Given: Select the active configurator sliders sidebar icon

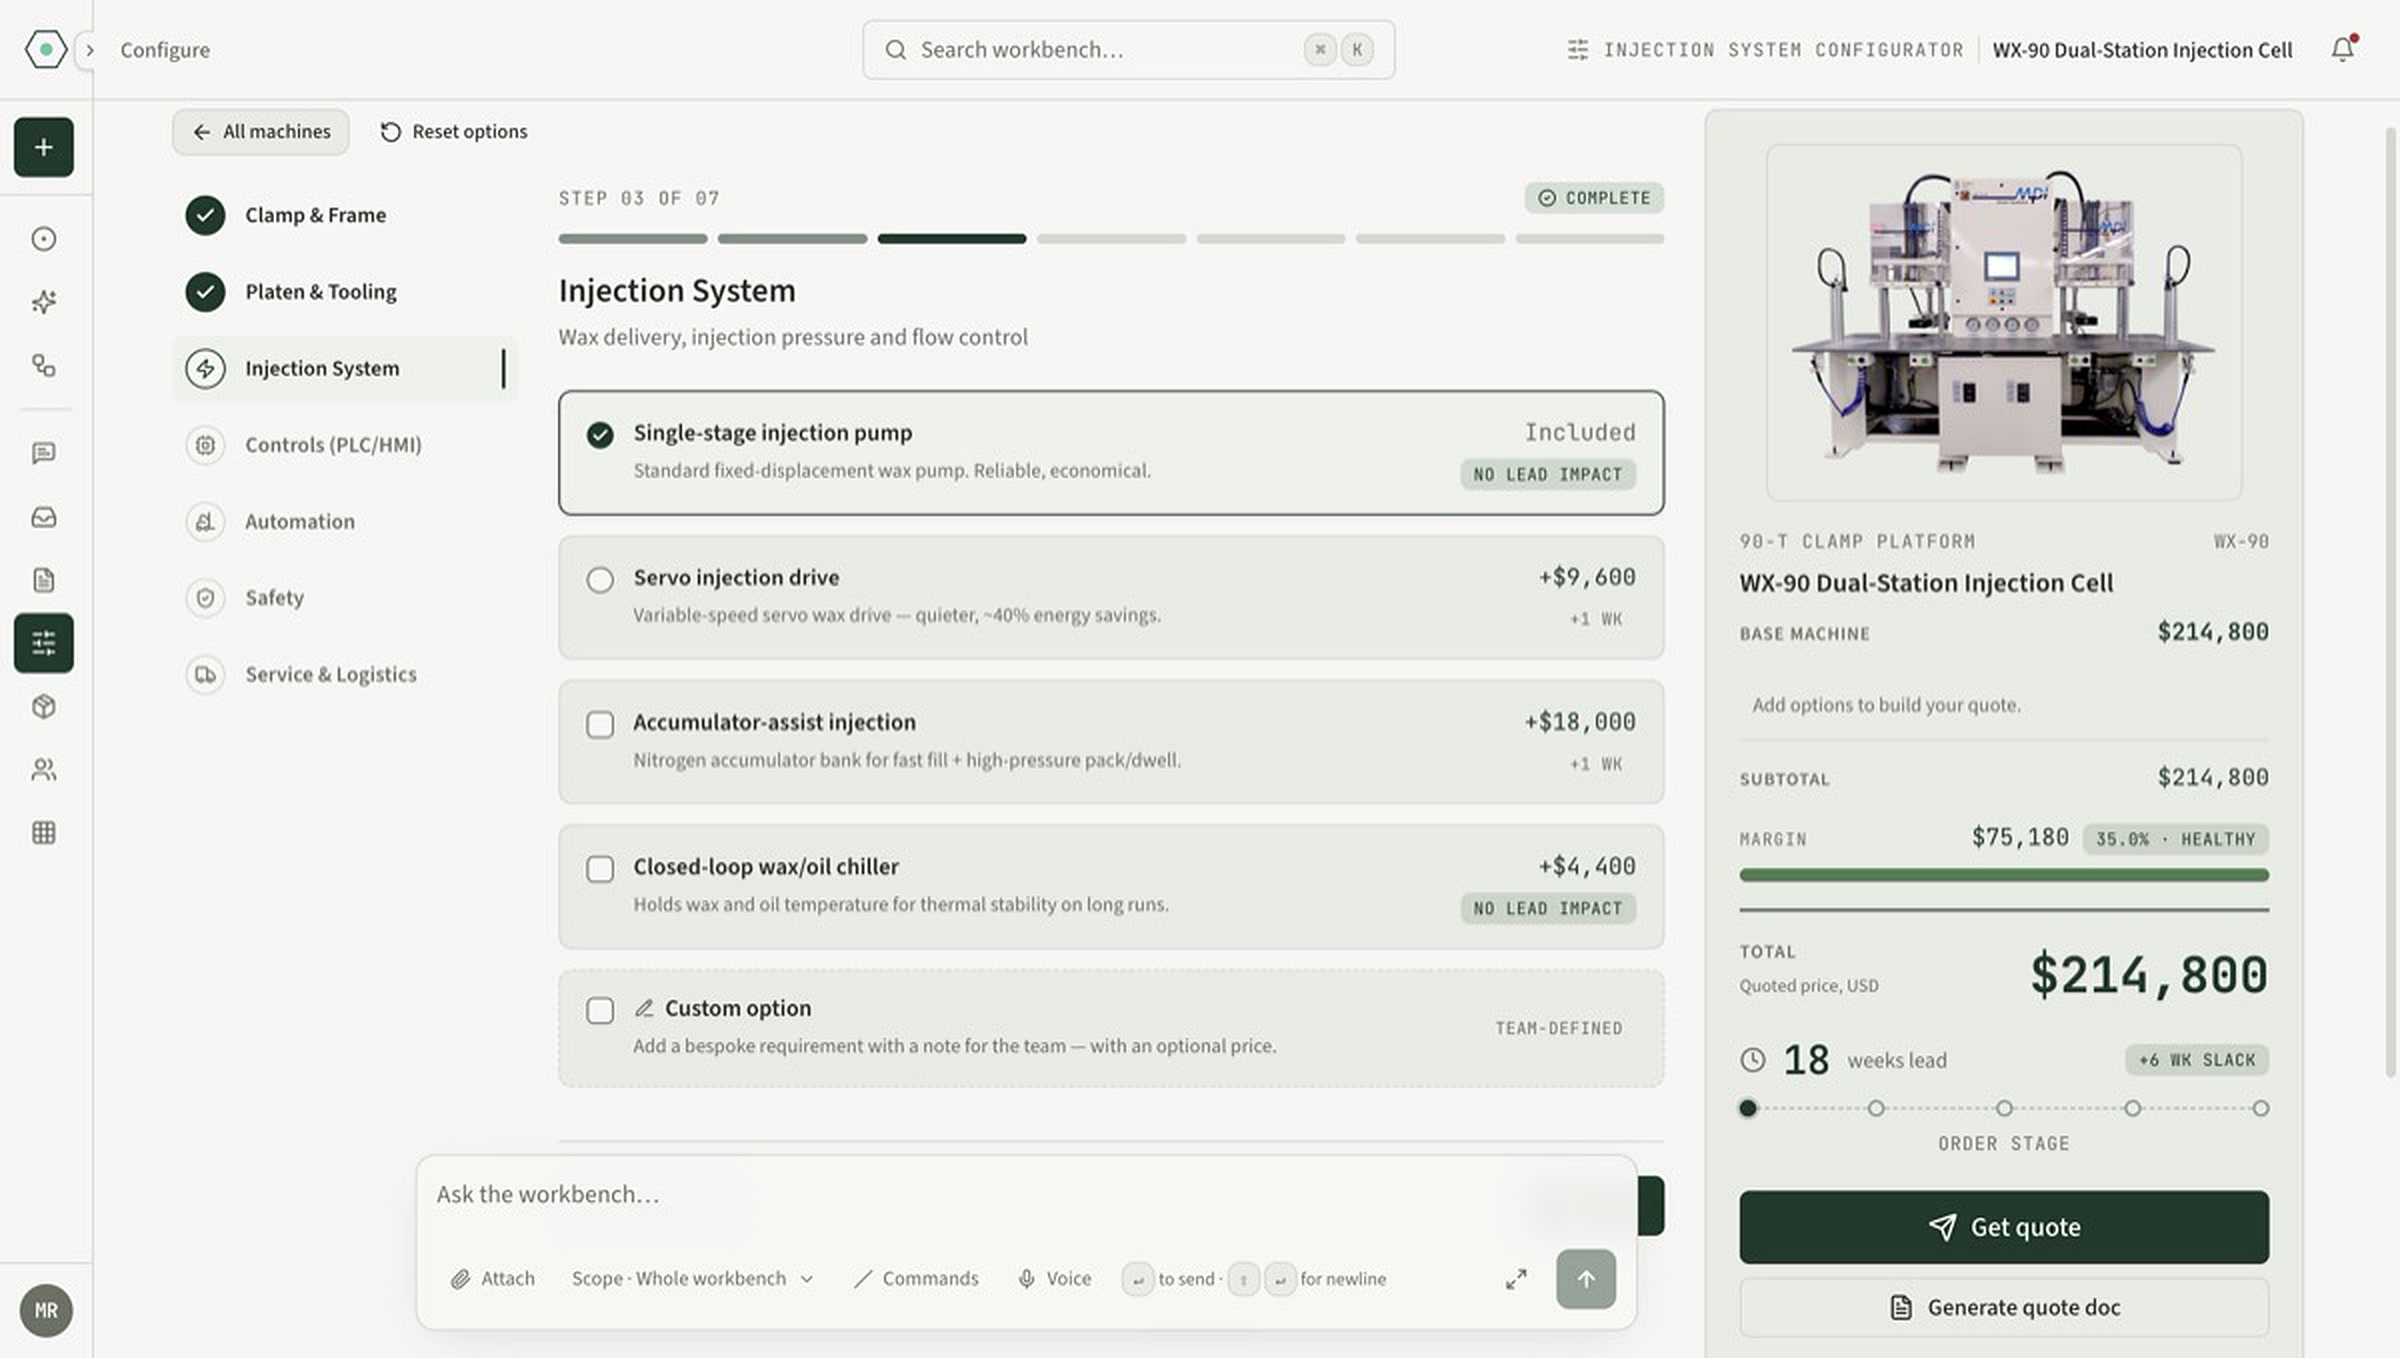Looking at the screenshot, I should pos(44,643).
